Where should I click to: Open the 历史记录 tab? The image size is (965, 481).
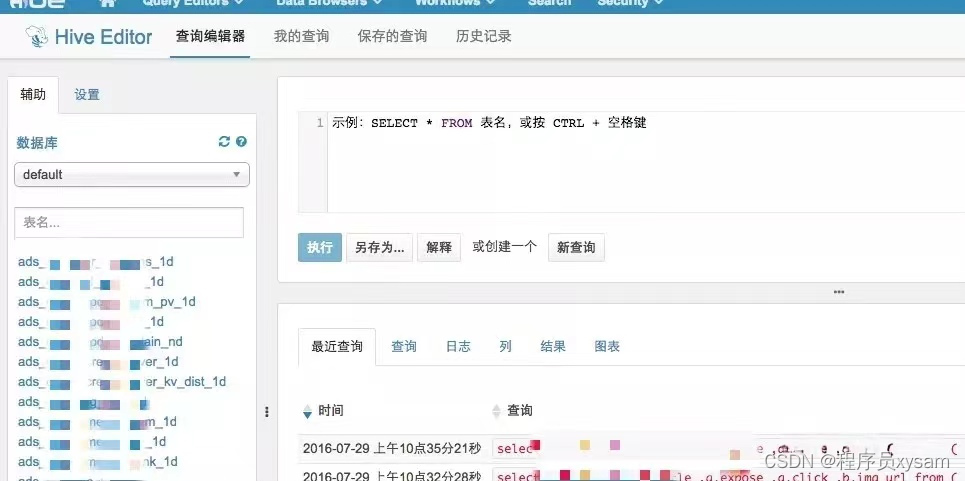pos(484,36)
